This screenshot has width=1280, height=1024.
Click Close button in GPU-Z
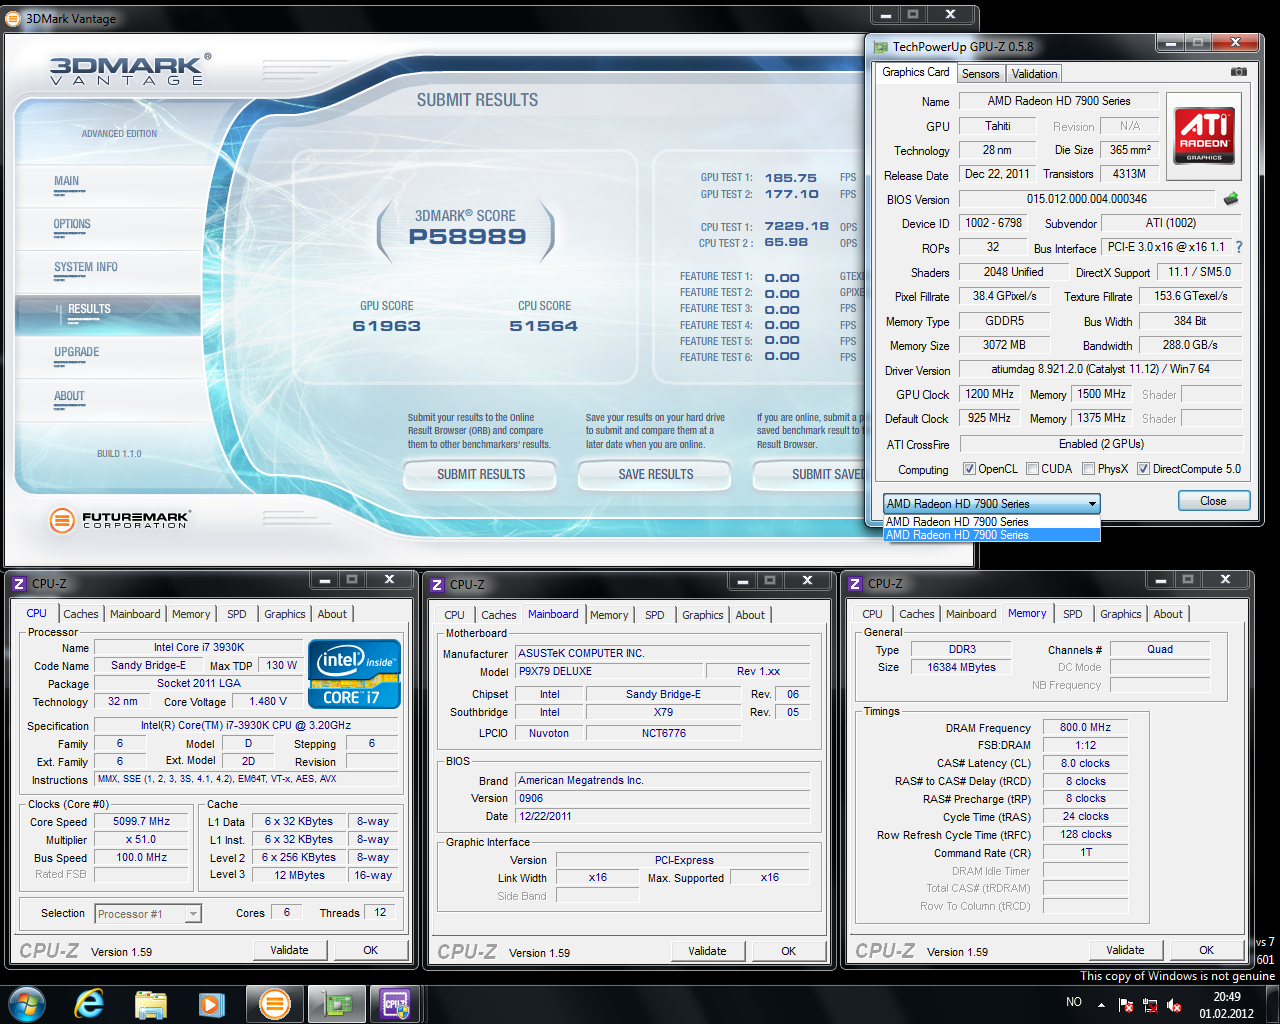coord(1213,501)
